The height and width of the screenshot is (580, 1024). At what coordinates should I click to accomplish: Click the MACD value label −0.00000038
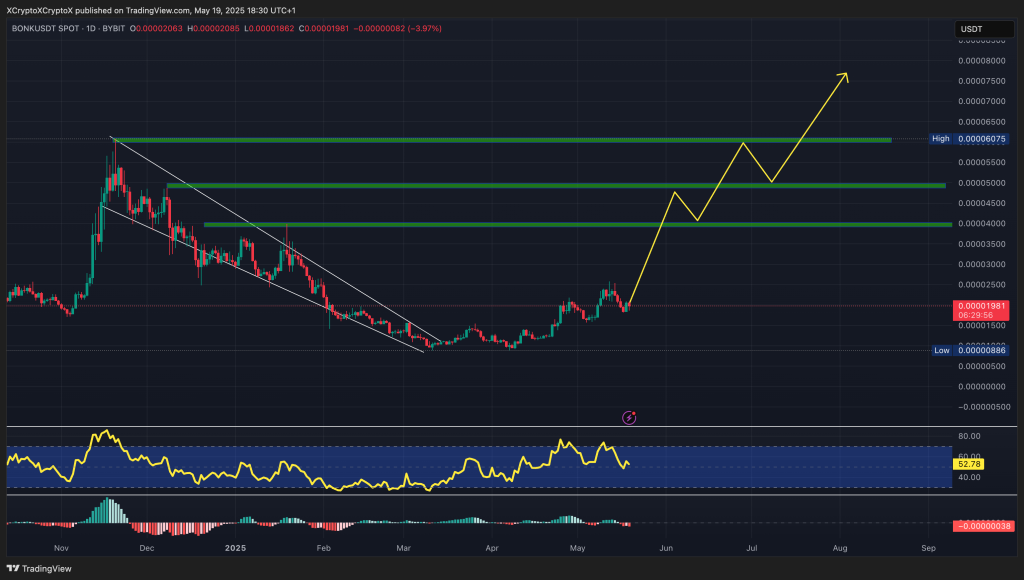tap(985, 526)
